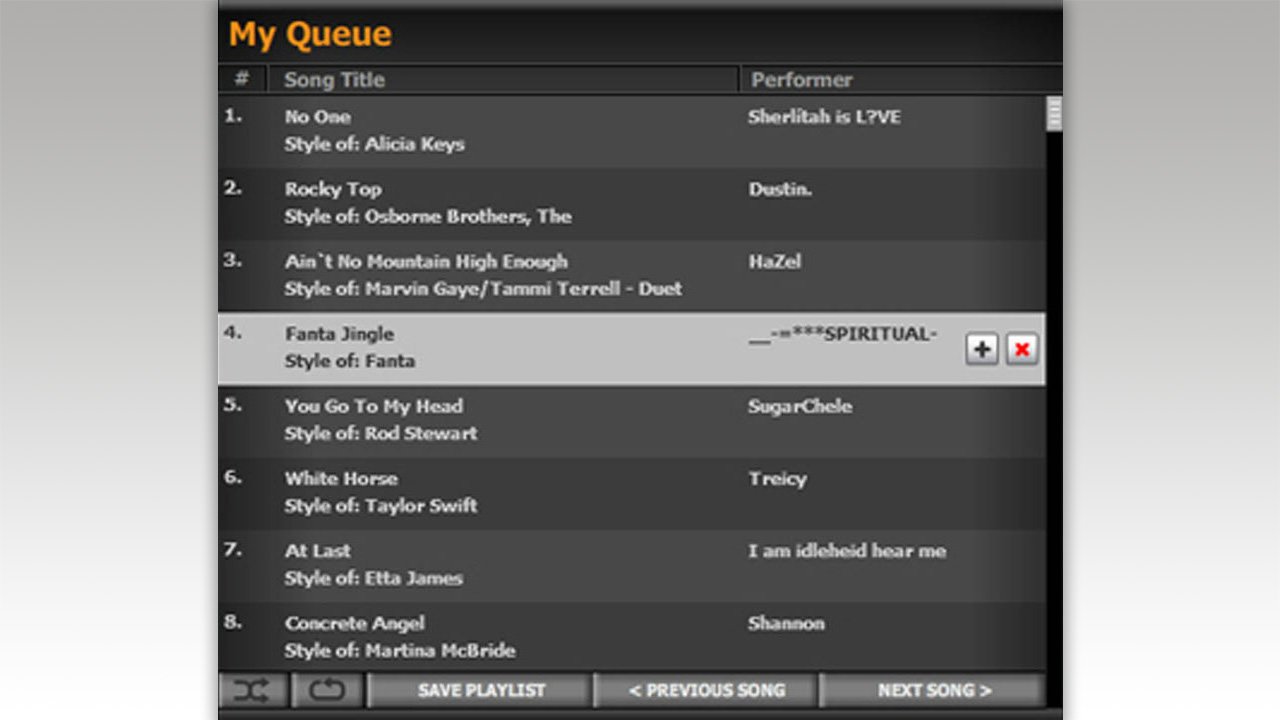Click the plus icon on Fanta Jingle row
The image size is (1280, 720).
(982, 348)
